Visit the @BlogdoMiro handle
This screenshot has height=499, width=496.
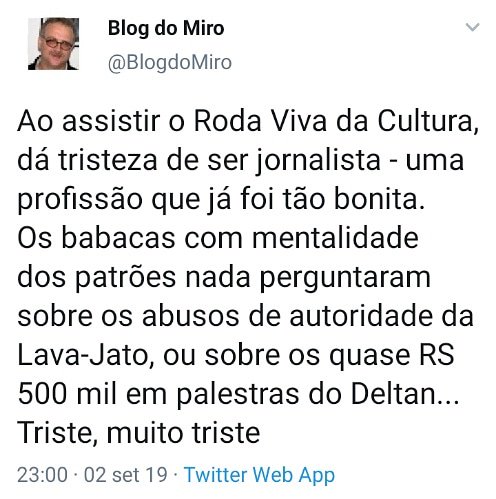[170, 62]
